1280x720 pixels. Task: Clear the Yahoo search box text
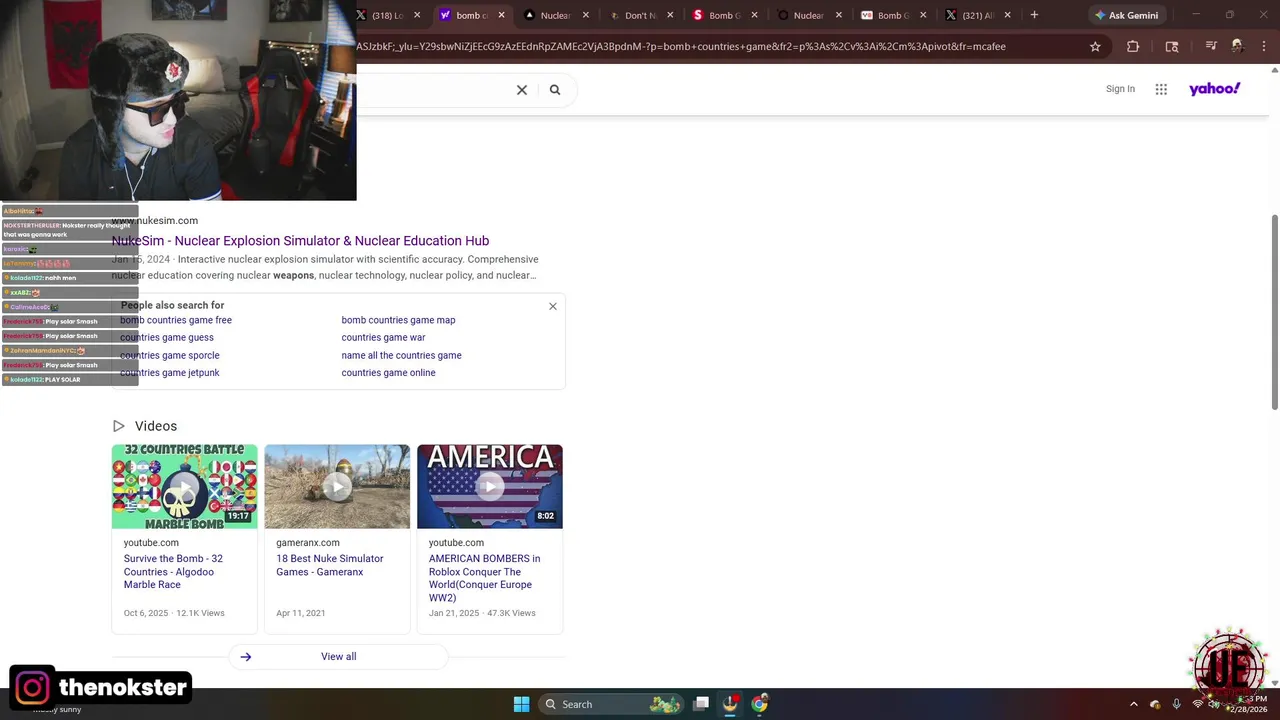pos(521,90)
